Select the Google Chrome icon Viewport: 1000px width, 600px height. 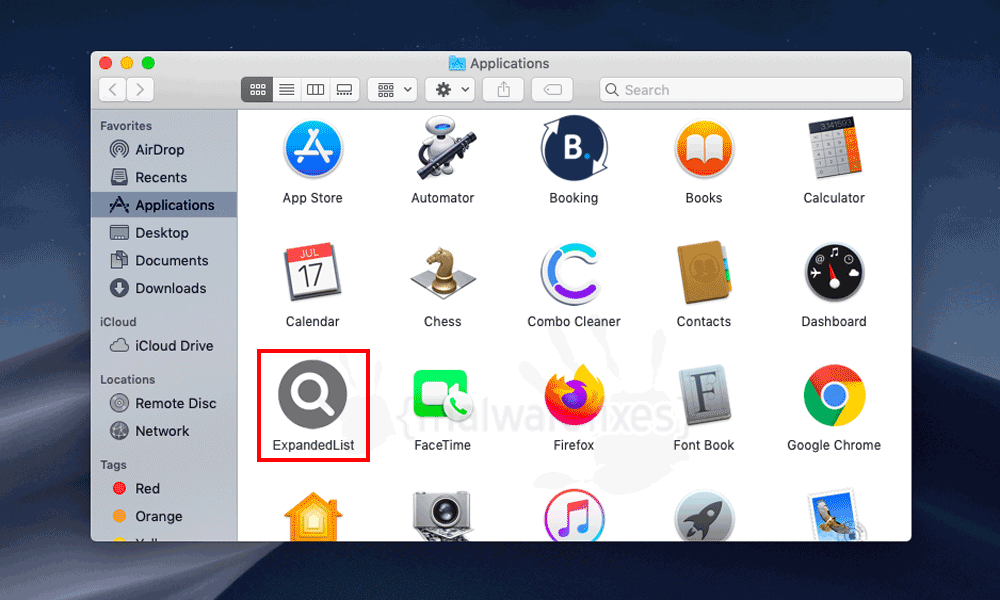tap(834, 395)
